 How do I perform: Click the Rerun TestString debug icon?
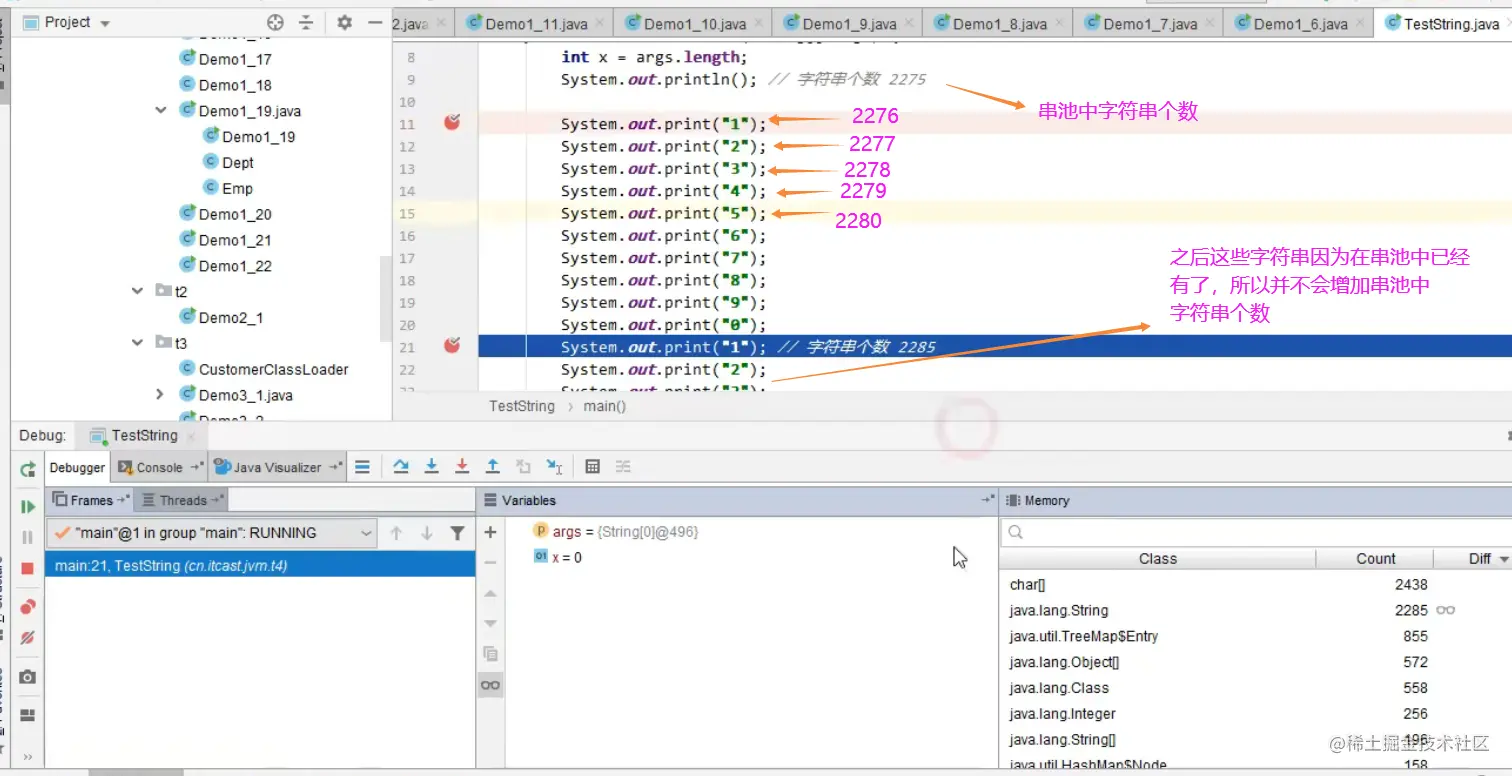28,468
